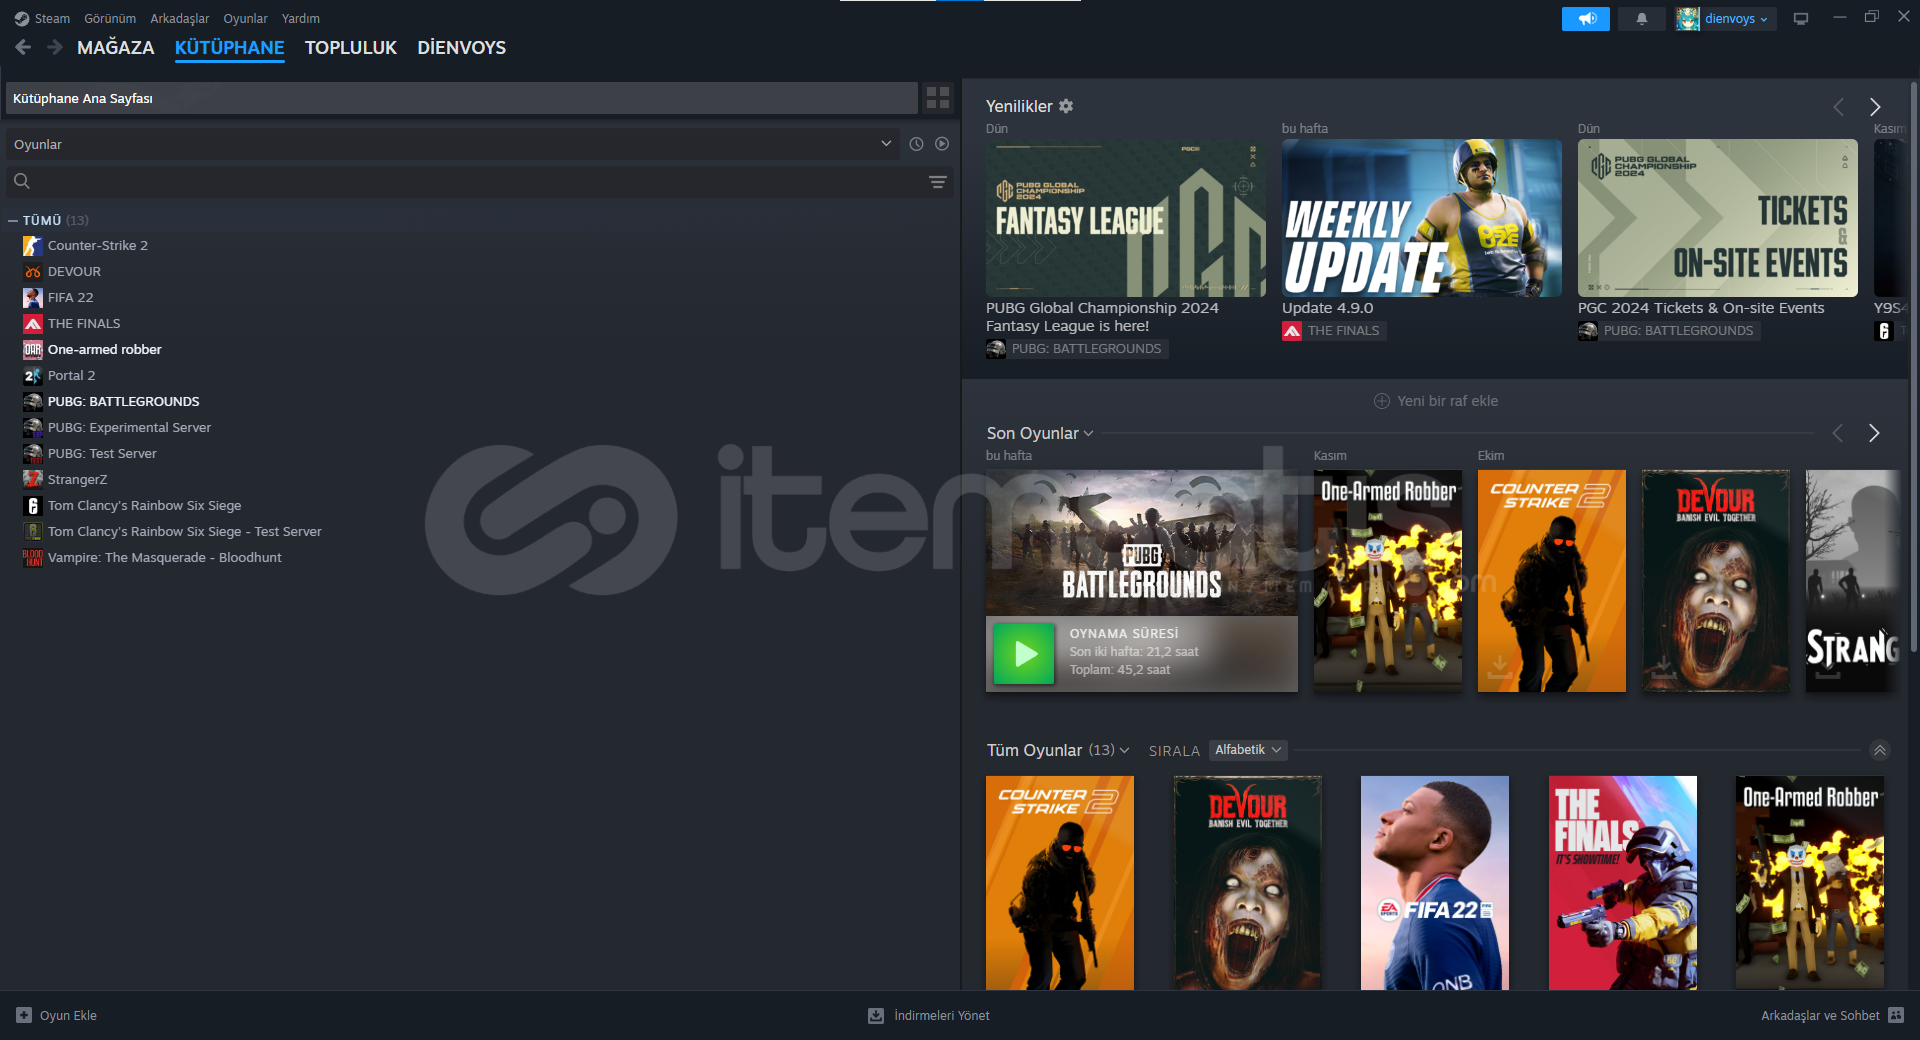Click the back navigation arrow
Image resolution: width=1920 pixels, height=1040 pixels.
[23, 47]
